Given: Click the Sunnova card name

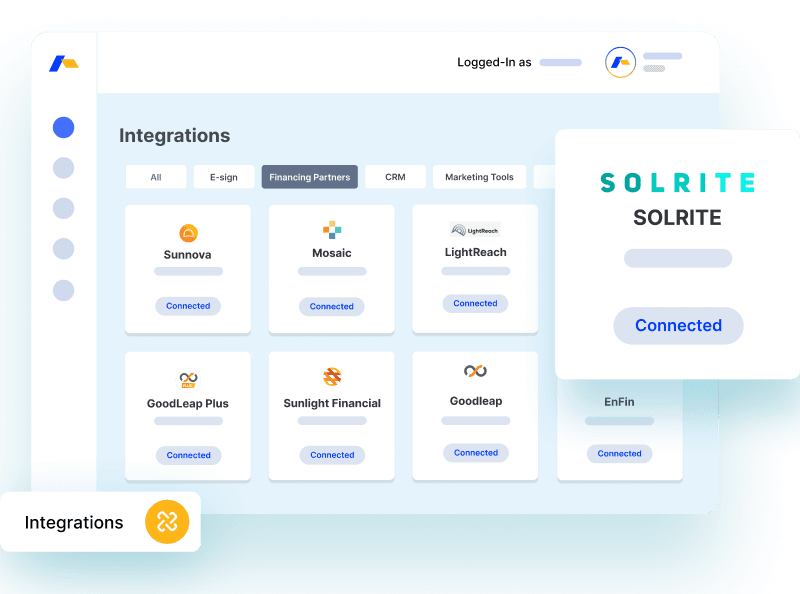Looking at the screenshot, I should (x=188, y=255).
